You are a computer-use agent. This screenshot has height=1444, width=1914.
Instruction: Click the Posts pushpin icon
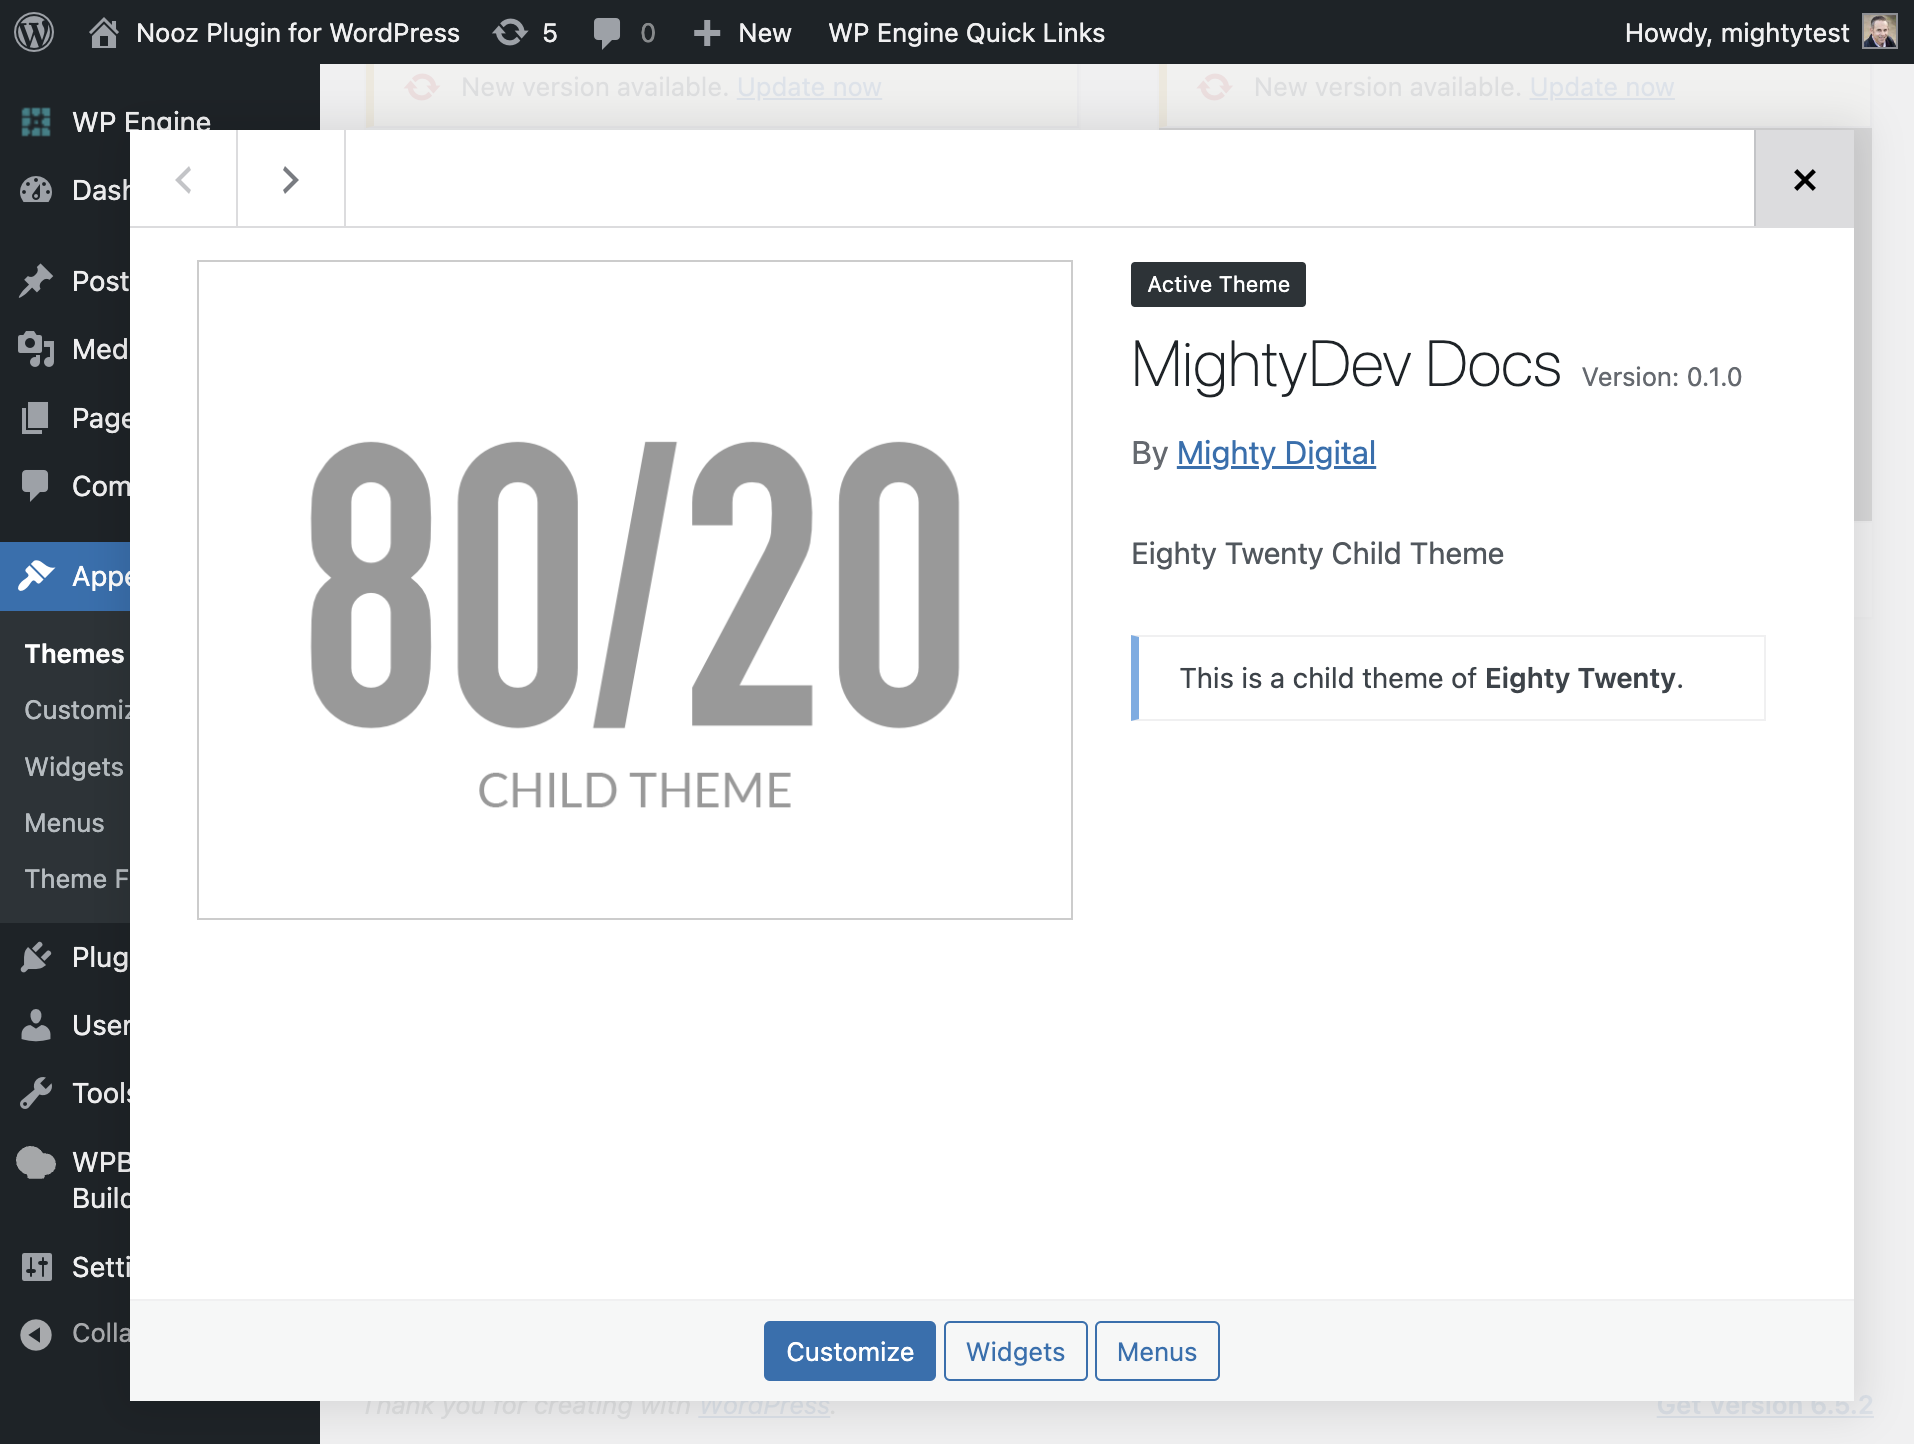pyautogui.click(x=36, y=281)
